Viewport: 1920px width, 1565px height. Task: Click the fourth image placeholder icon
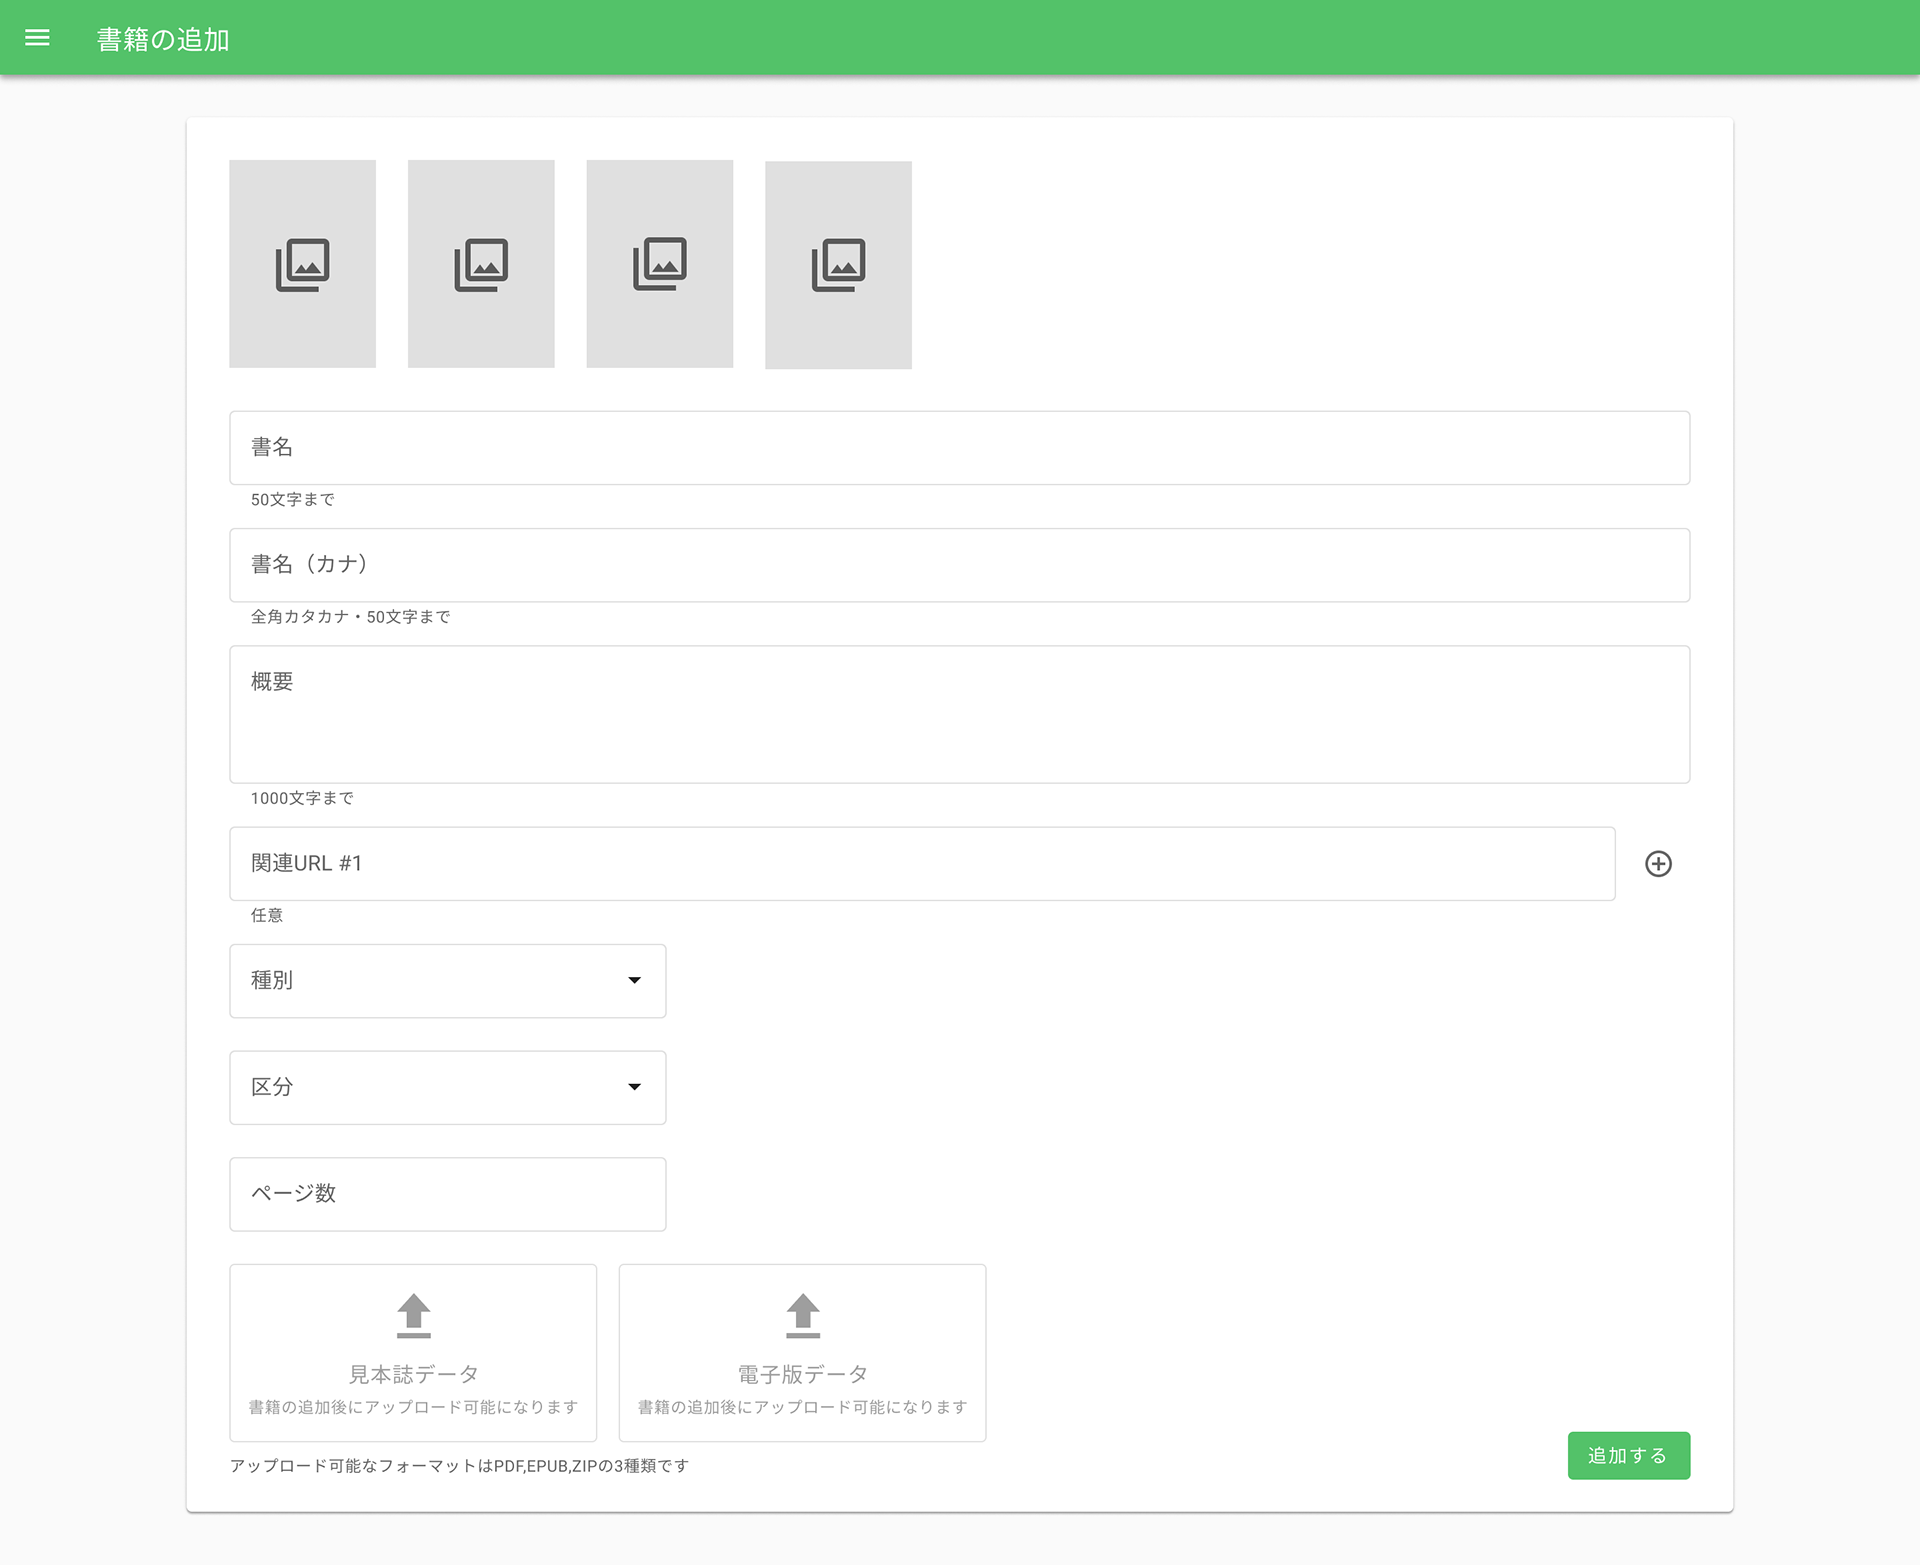(x=838, y=265)
